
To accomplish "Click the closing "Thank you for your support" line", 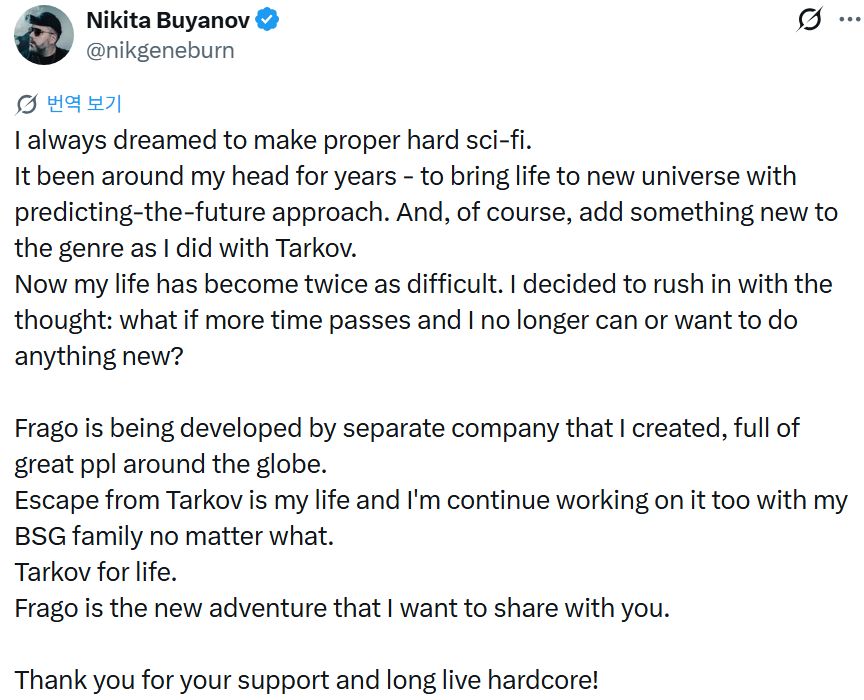I will [x=306, y=680].
